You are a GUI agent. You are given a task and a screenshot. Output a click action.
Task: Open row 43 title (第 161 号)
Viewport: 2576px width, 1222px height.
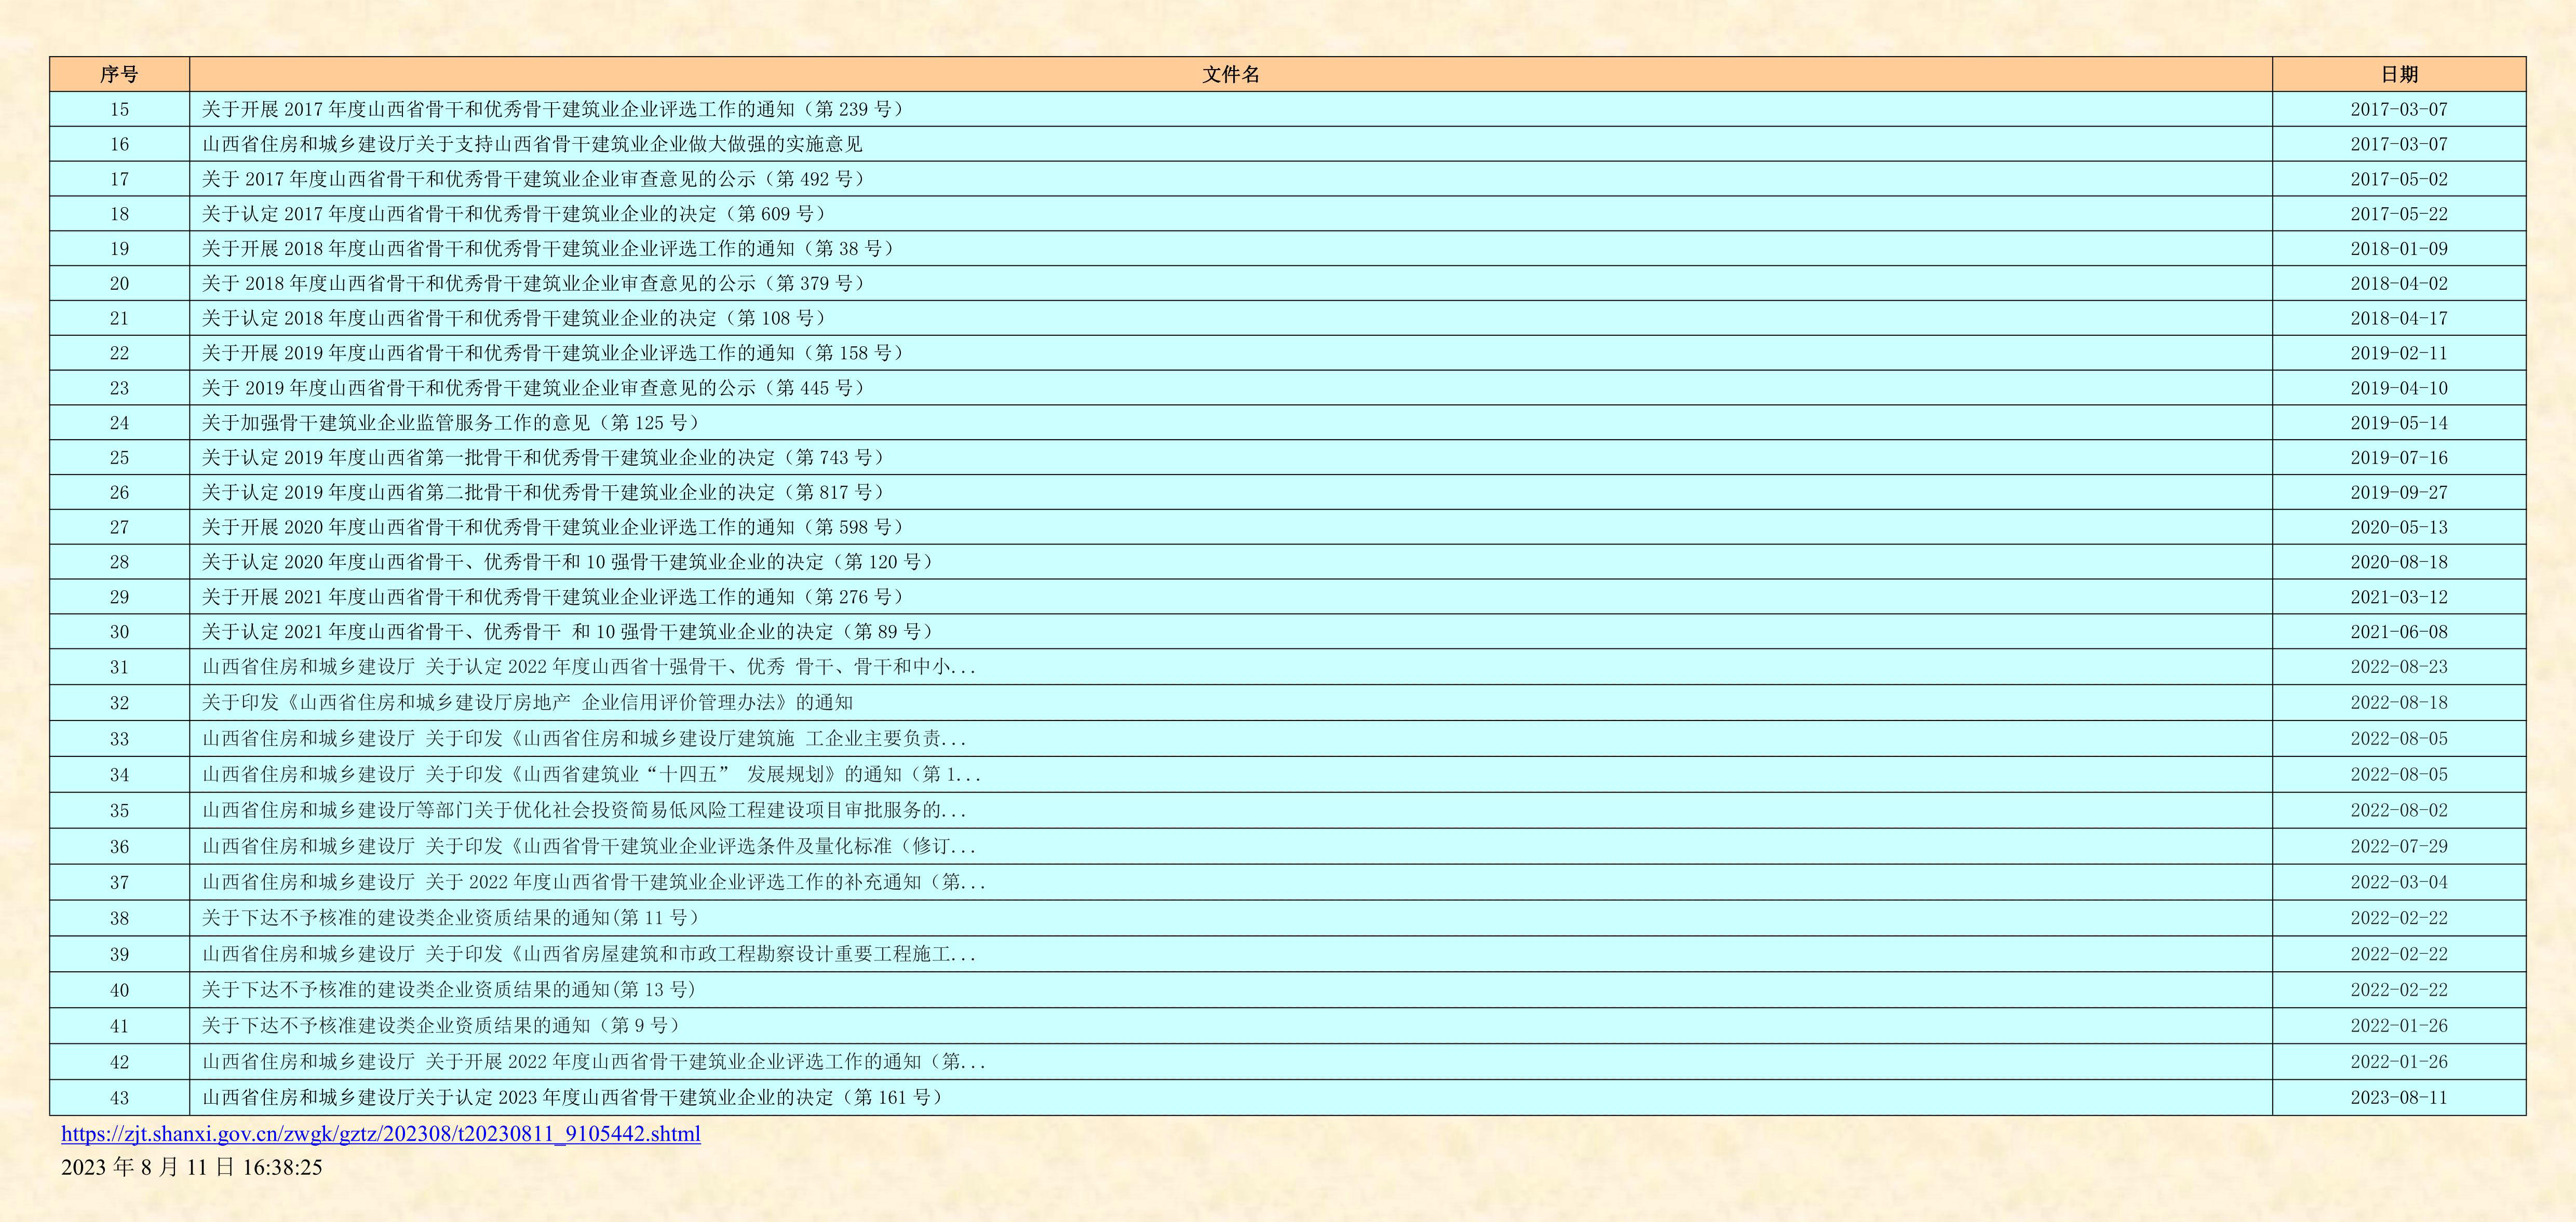(572, 1098)
